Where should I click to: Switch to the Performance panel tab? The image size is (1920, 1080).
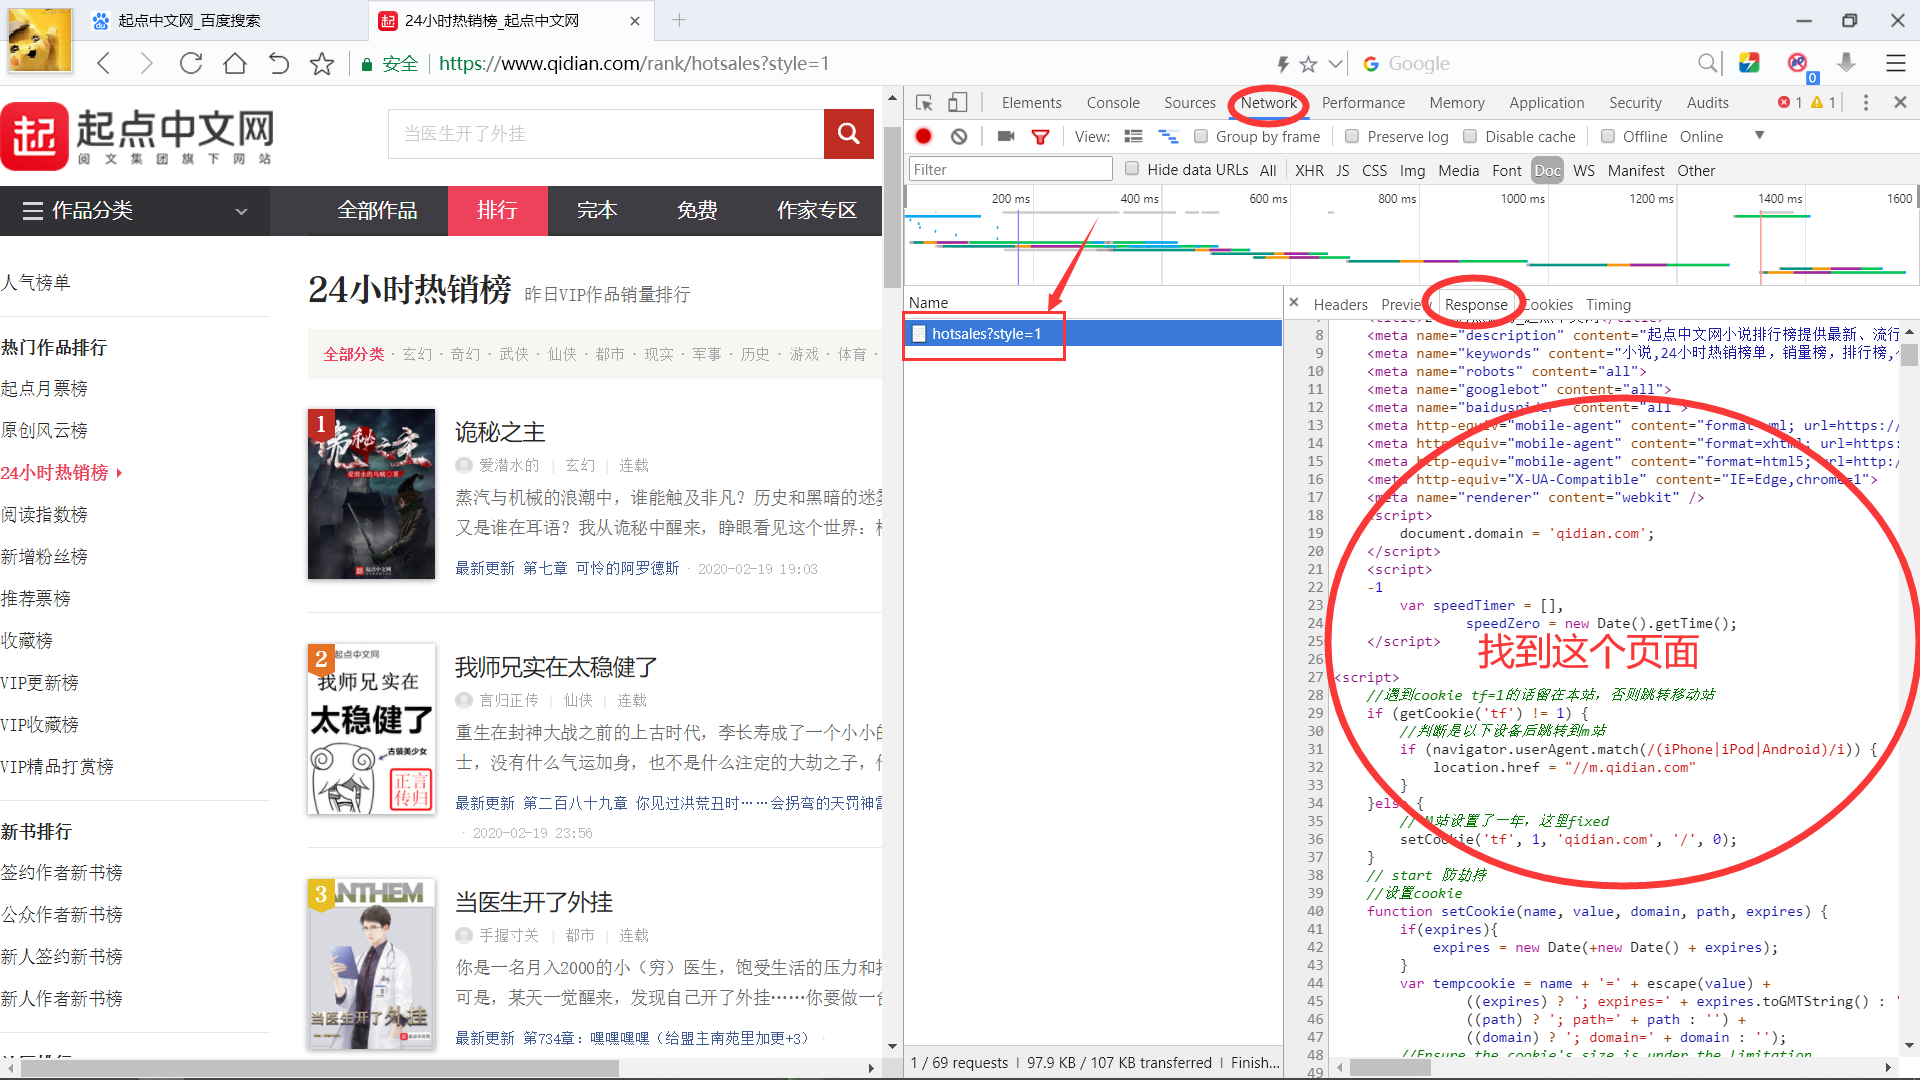(x=1363, y=102)
